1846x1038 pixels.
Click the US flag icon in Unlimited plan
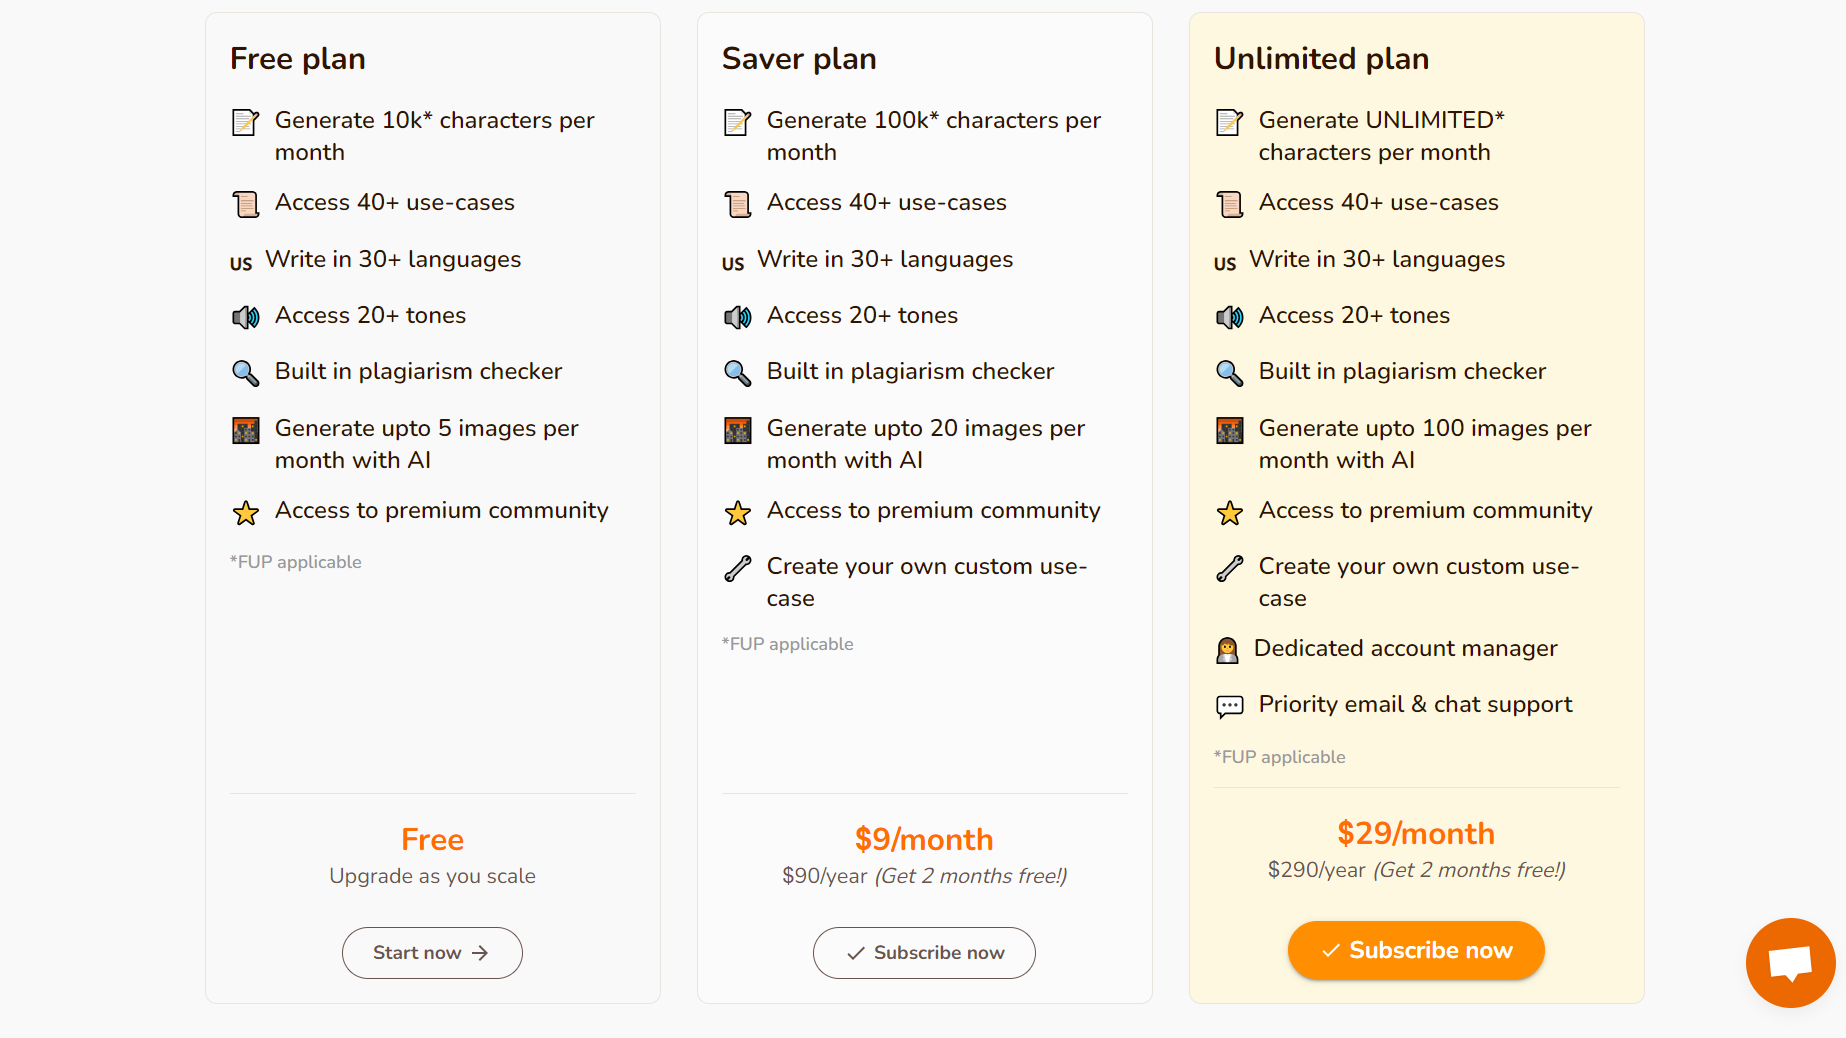tap(1225, 264)
